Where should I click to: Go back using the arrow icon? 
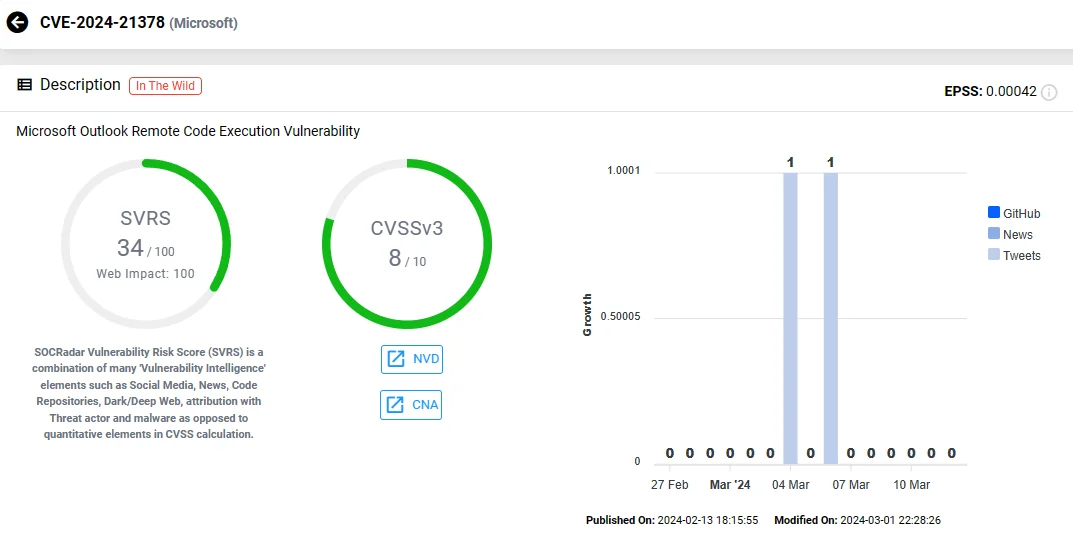[17, 23]
